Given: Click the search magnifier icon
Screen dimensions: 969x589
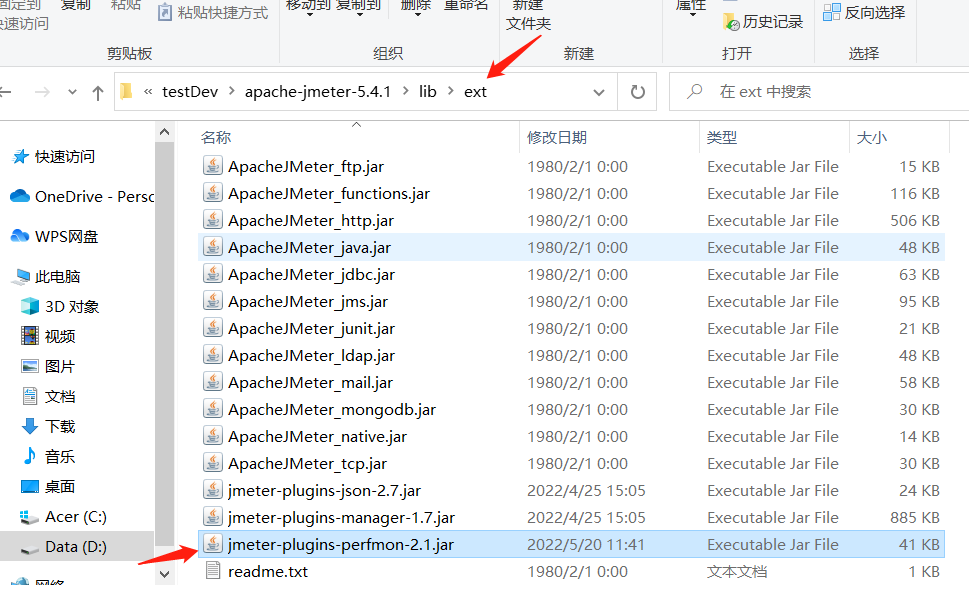Looking at the screenshot, I should pos(695,91).
